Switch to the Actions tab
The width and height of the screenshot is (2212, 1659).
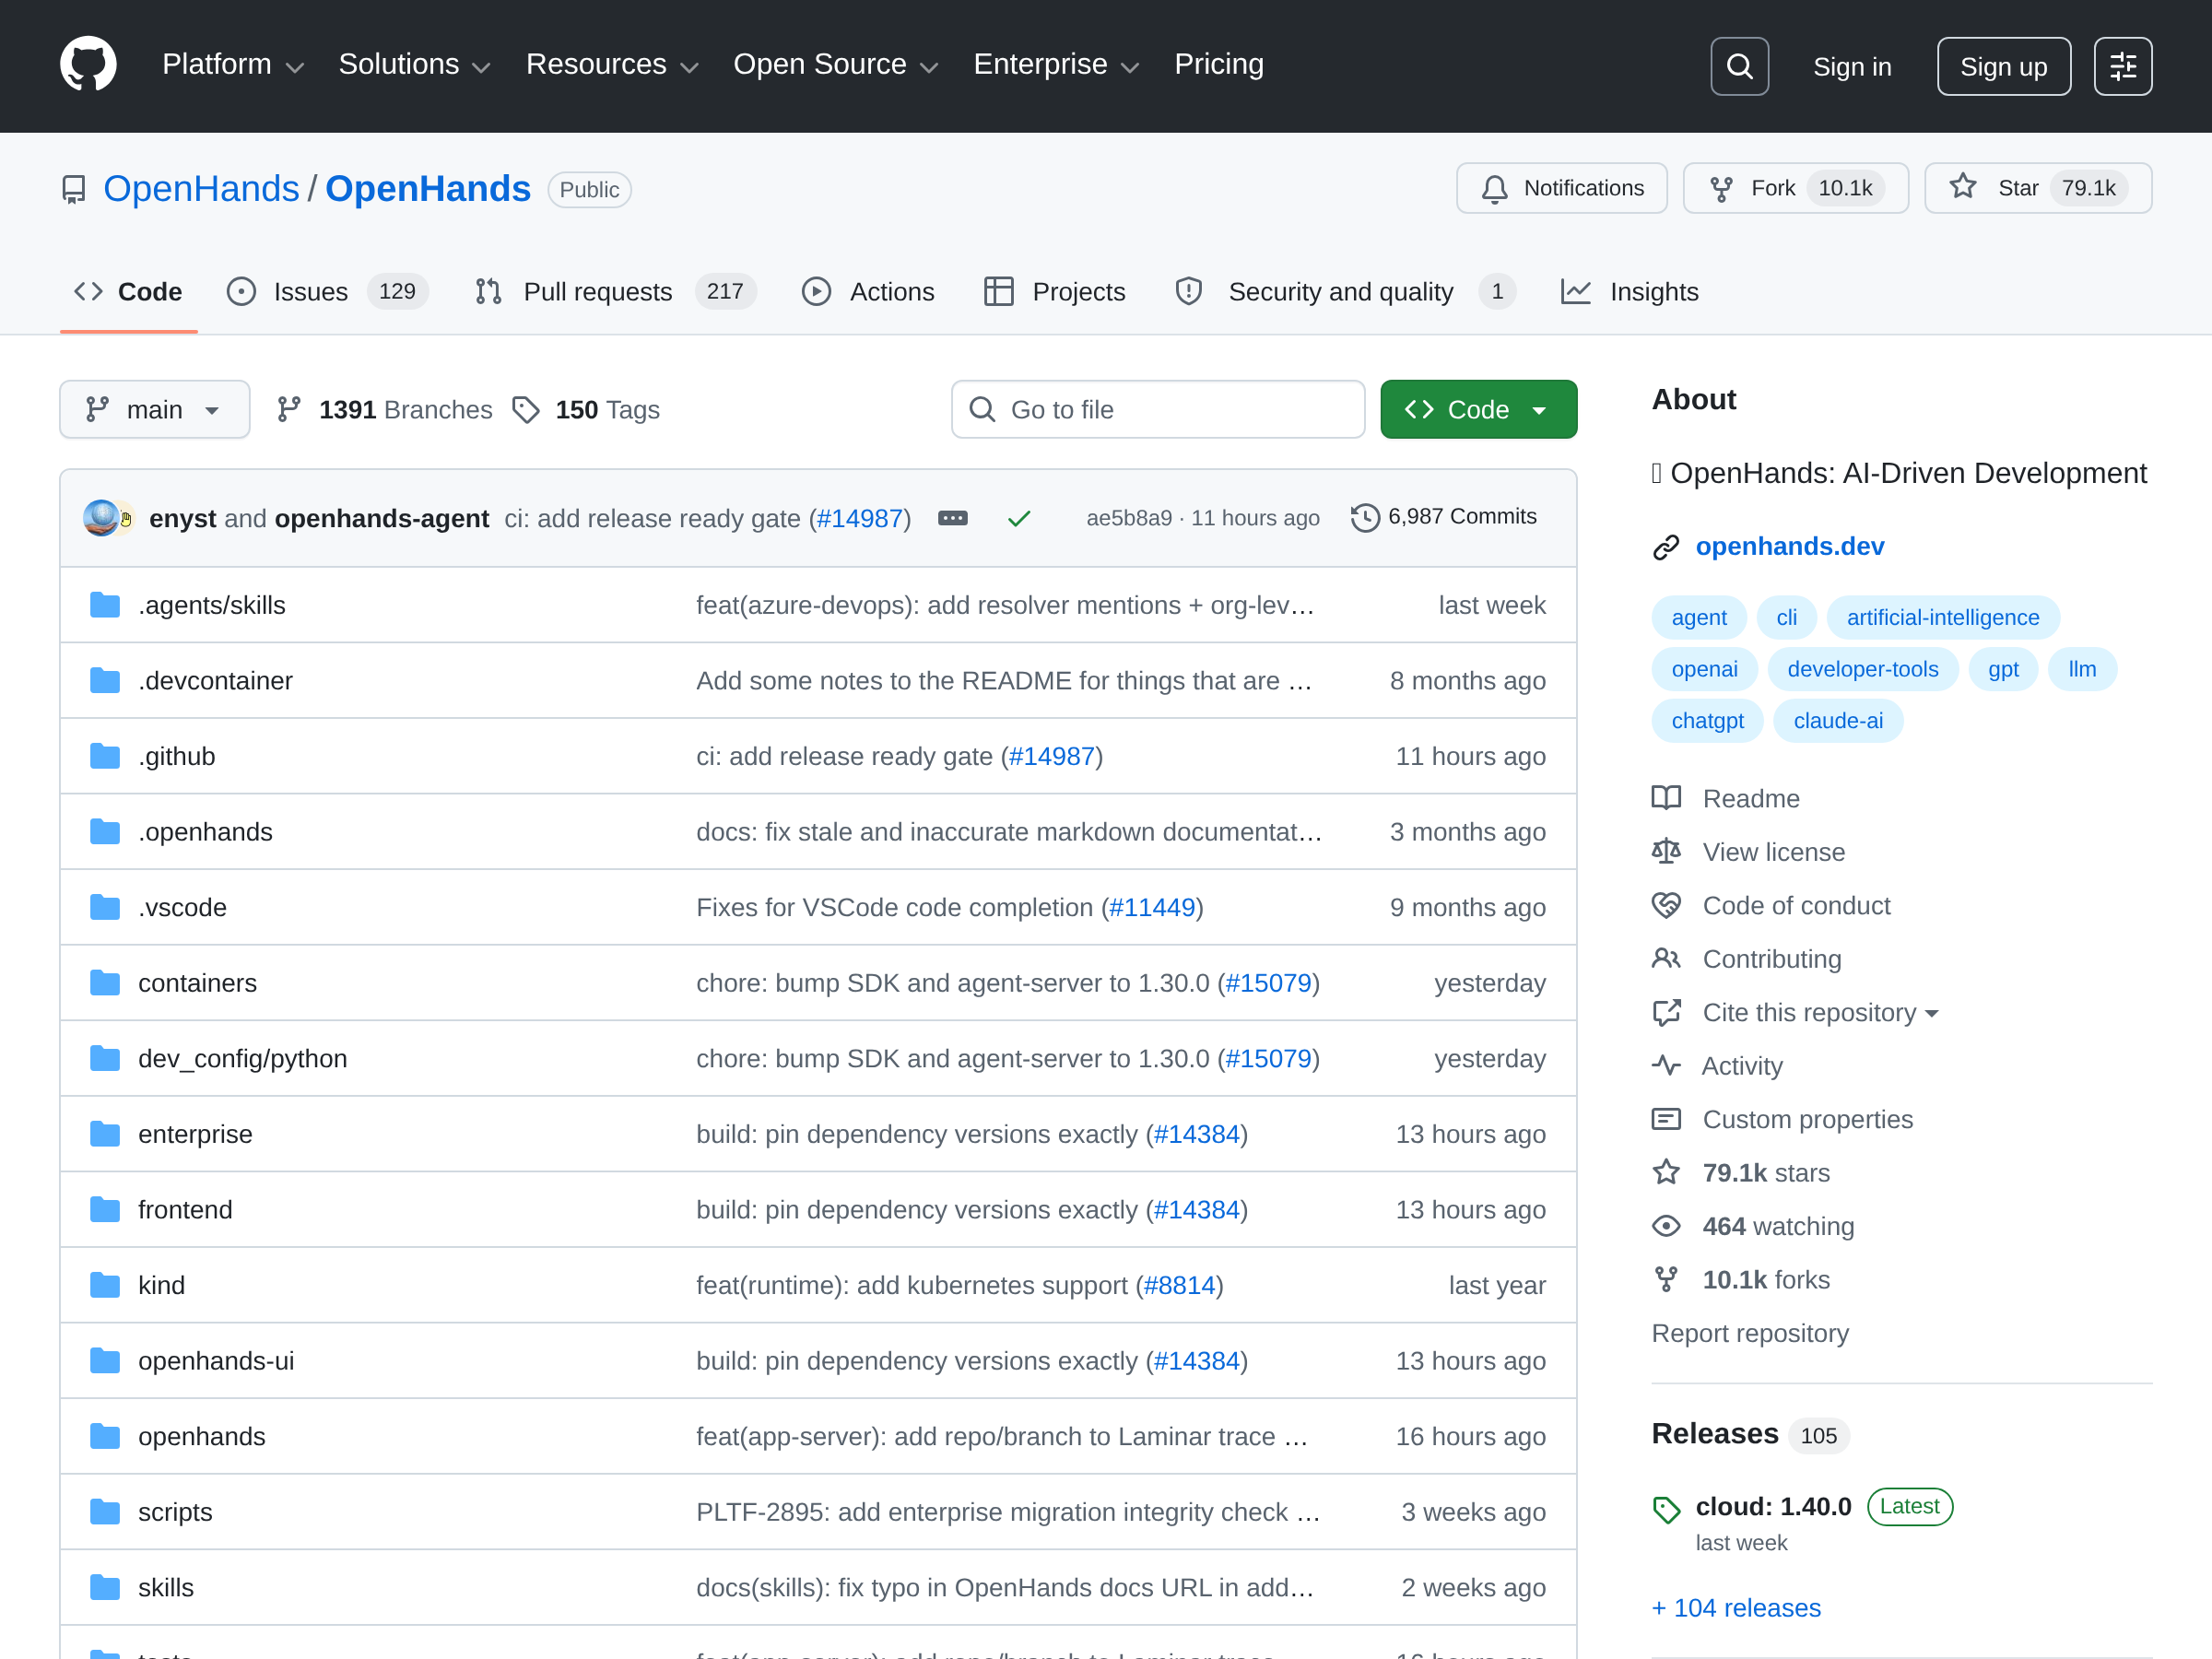click(x=868, y=291)
